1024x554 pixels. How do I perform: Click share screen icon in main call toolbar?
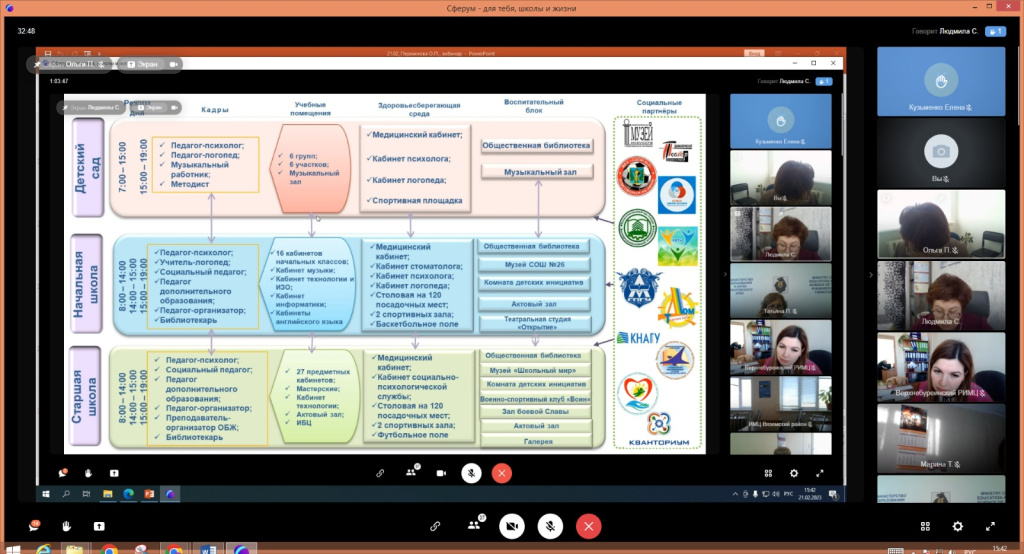coord(99,525)
